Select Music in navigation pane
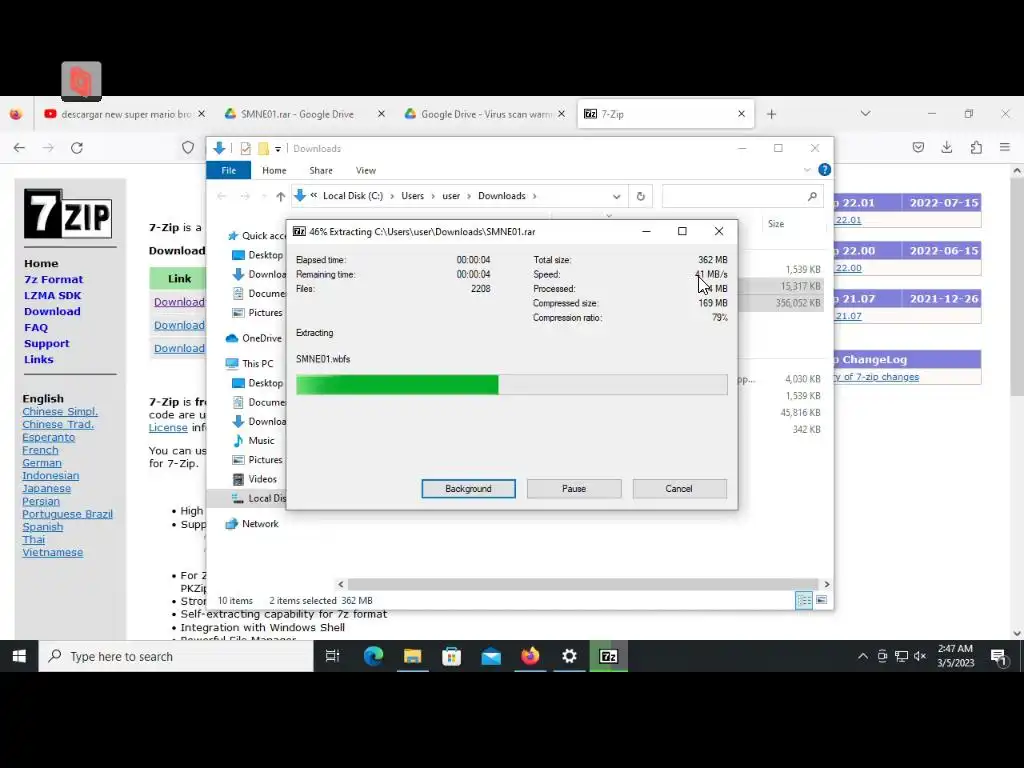 click(254, 441)
